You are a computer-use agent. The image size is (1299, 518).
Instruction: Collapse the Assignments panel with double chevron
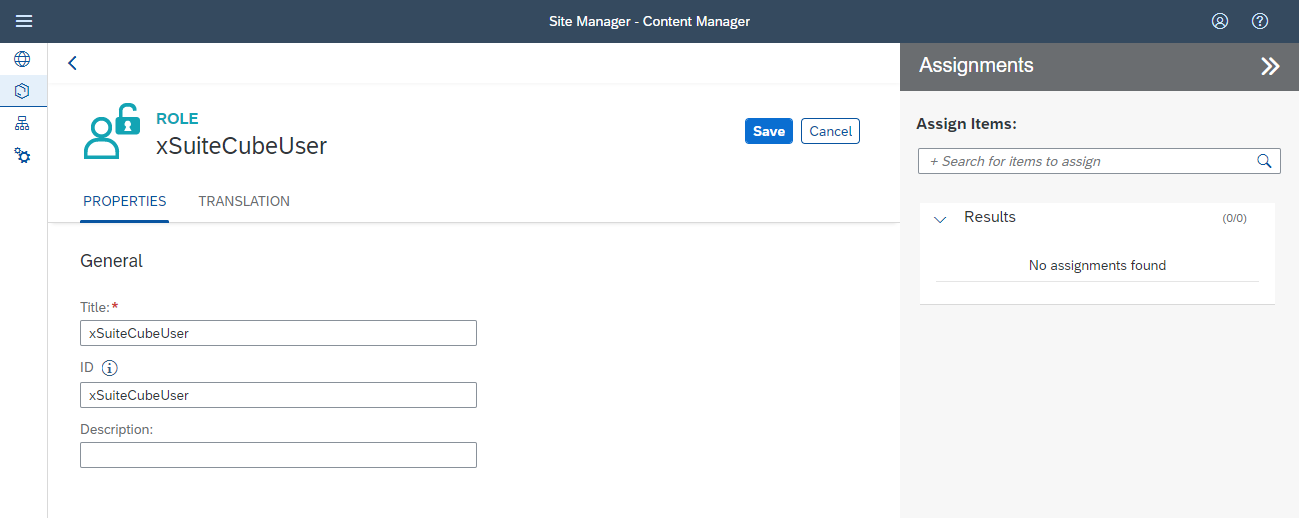click(x=1269, y=66)
